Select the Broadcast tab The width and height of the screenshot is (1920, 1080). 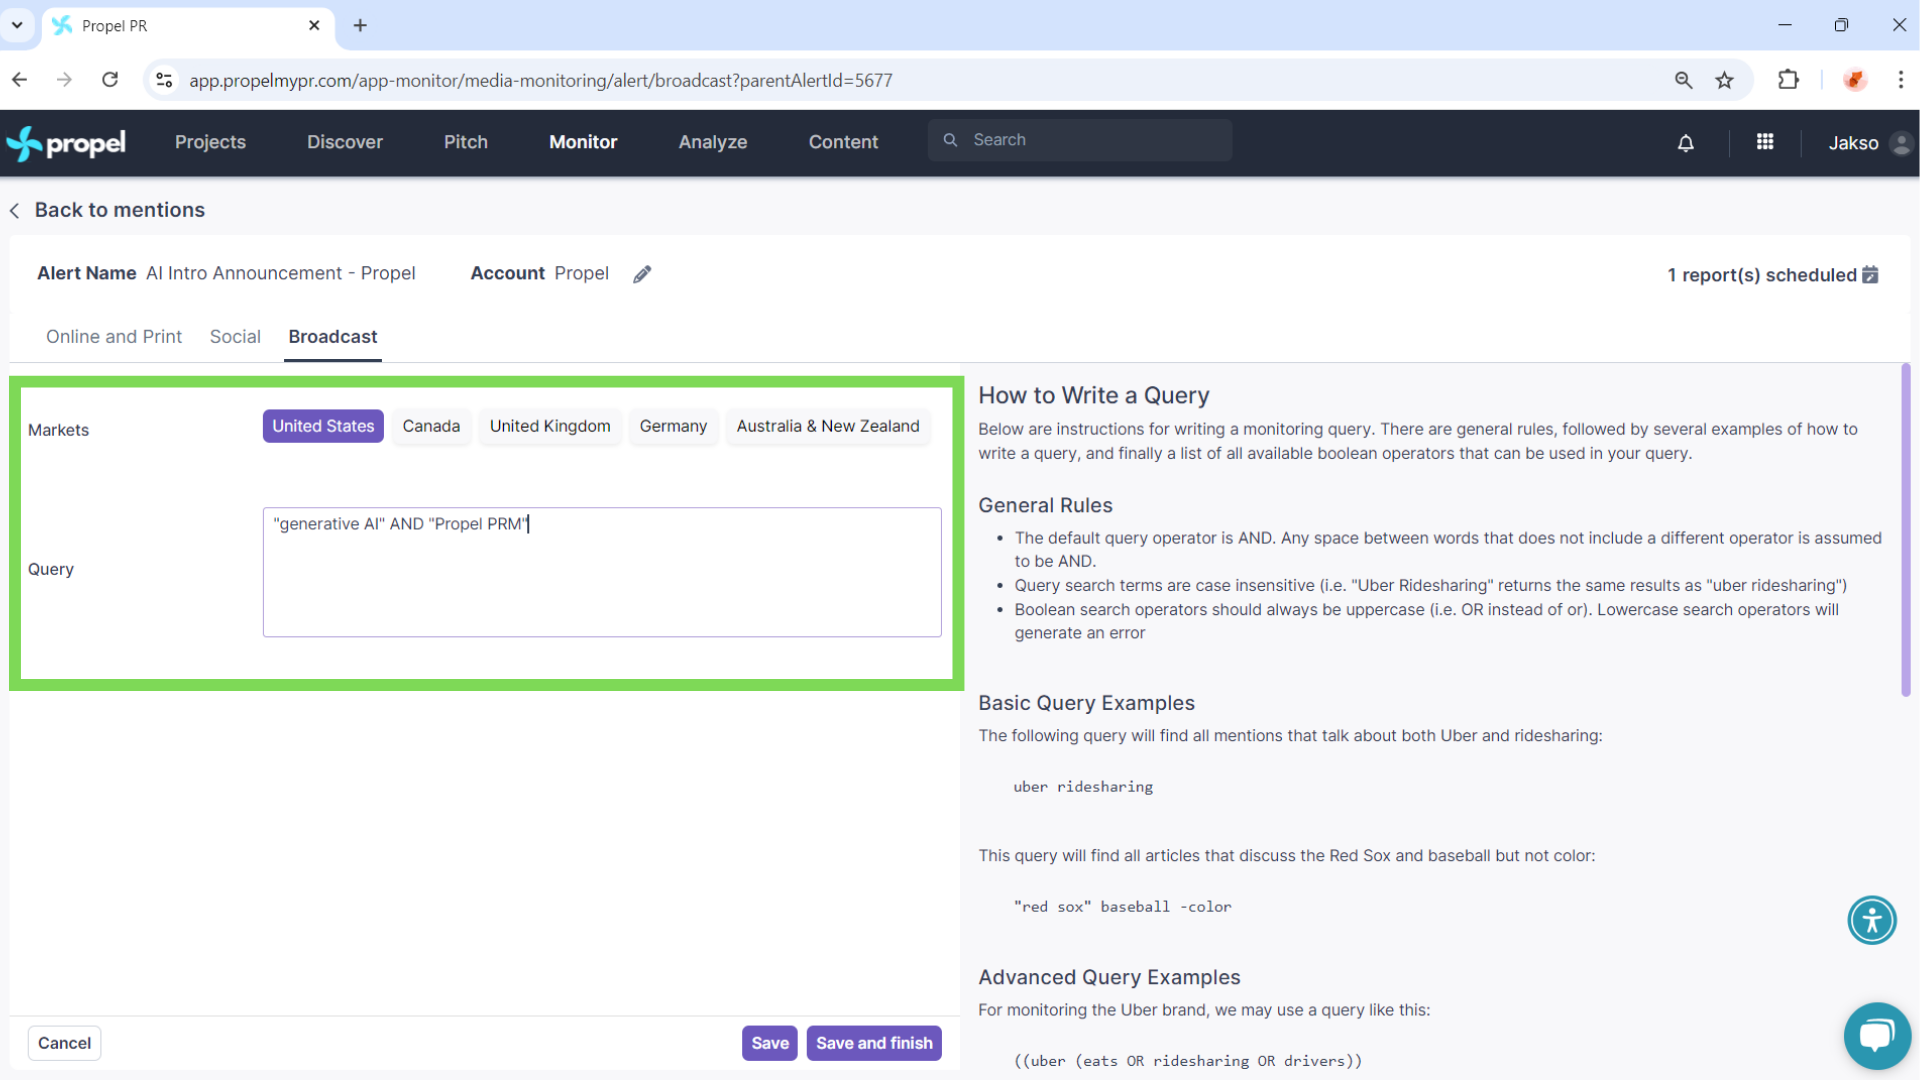tap(333, 337)
